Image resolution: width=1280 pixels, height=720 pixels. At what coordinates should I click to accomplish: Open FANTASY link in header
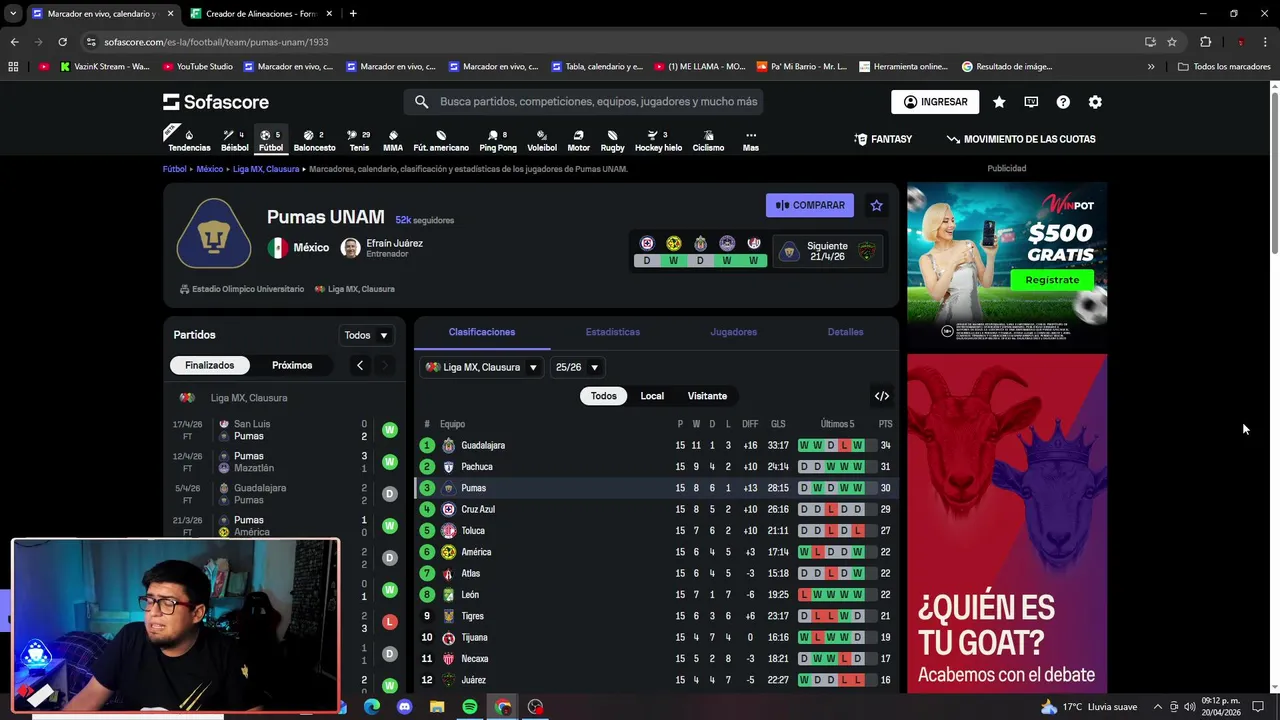[x=883, y=139]
